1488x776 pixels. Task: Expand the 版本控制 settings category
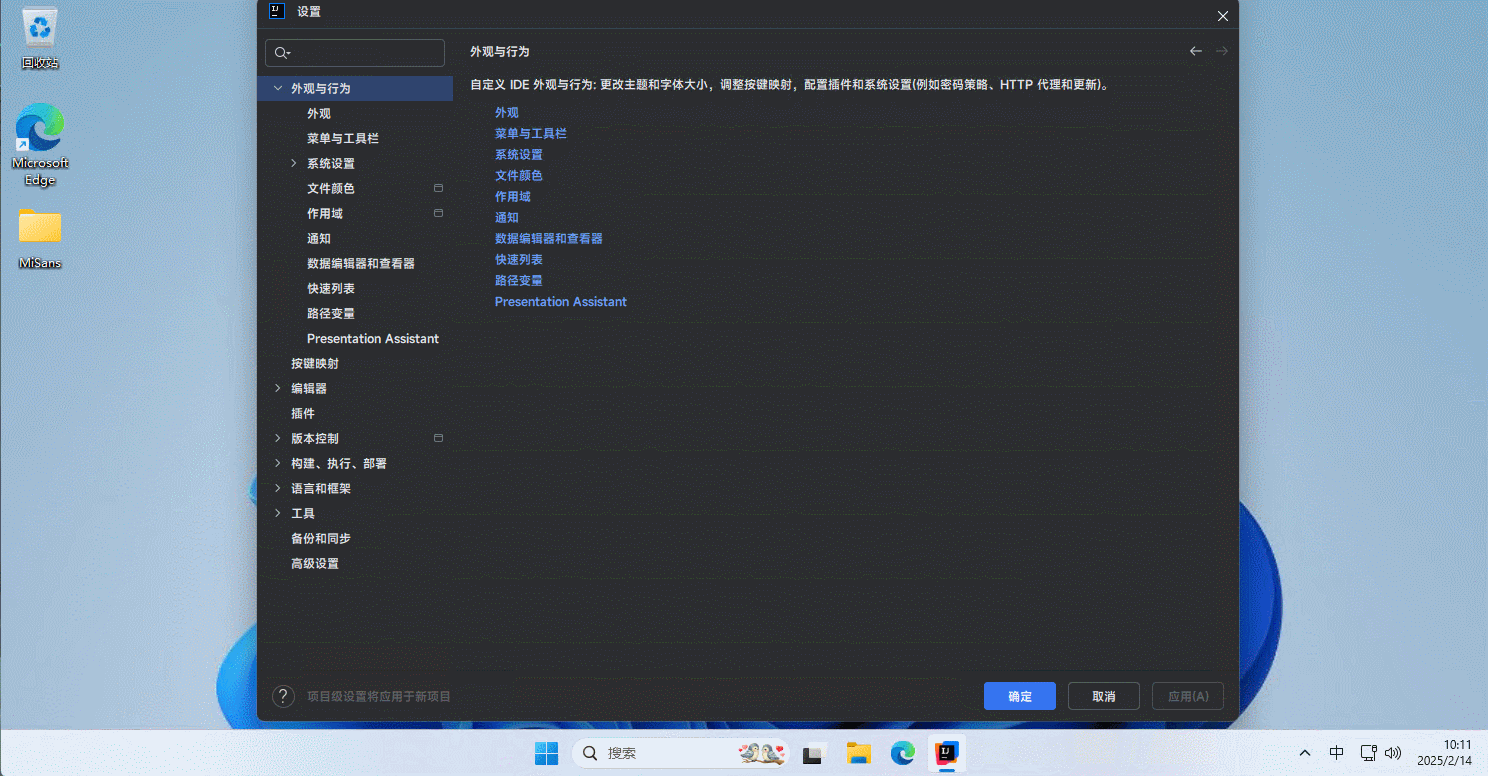278,438
